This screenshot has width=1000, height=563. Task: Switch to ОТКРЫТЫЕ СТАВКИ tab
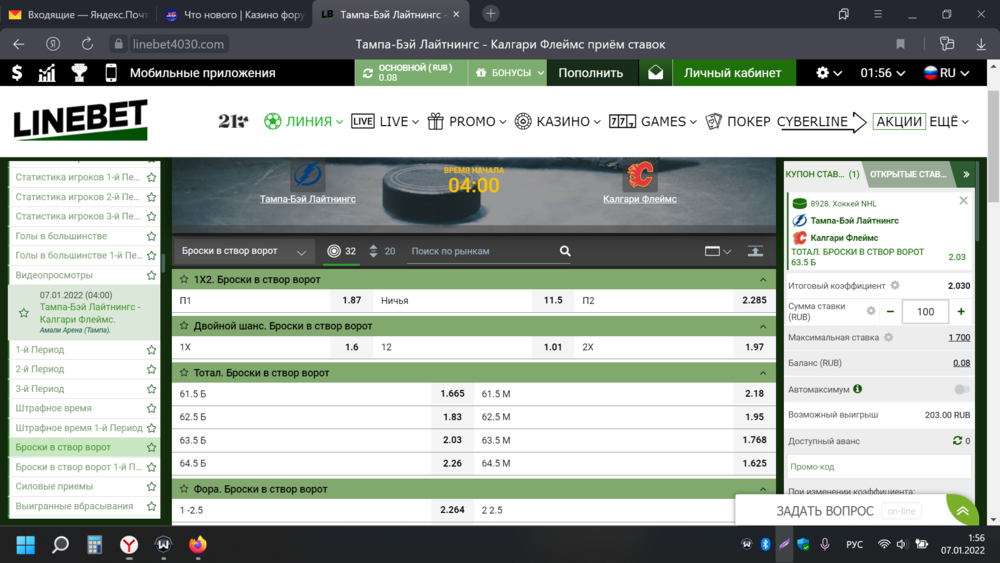coord(908,174)
